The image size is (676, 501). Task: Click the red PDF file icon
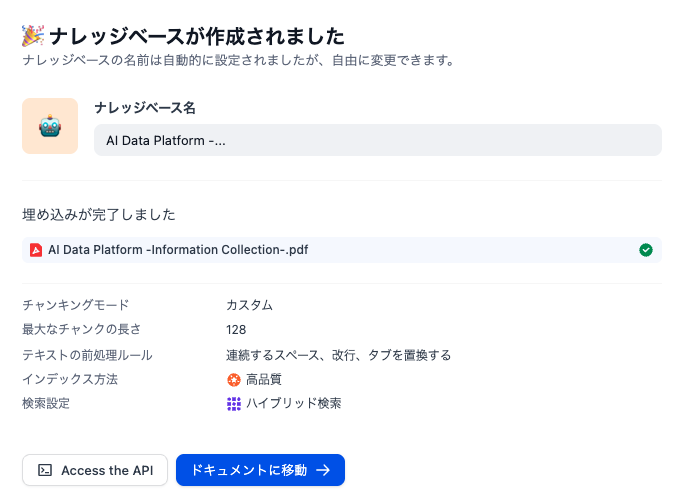point(35,250)
